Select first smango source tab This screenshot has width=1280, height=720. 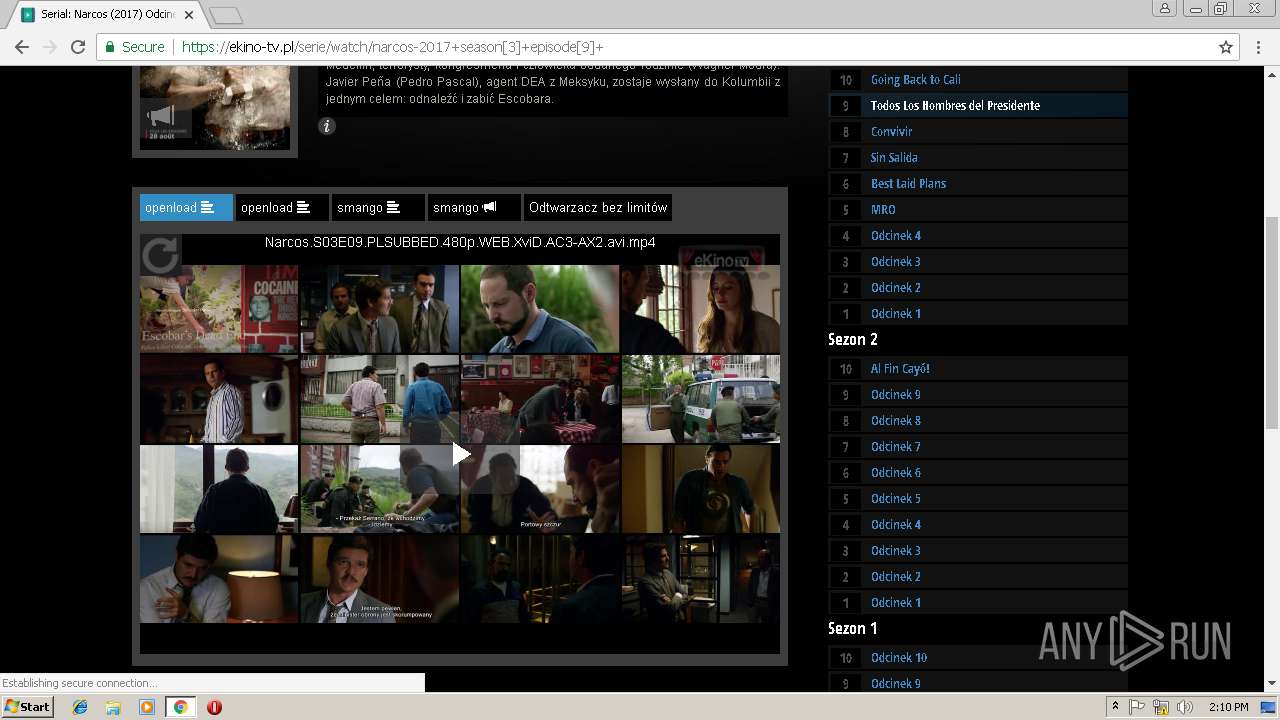click(x=378, y=207)
